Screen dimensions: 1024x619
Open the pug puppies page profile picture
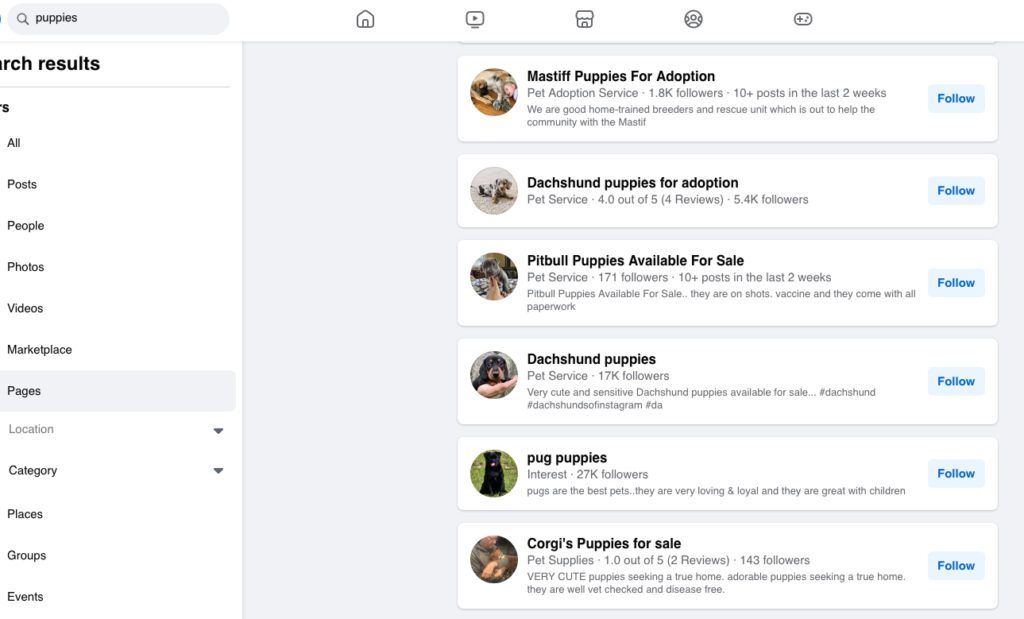pos(493,473)
